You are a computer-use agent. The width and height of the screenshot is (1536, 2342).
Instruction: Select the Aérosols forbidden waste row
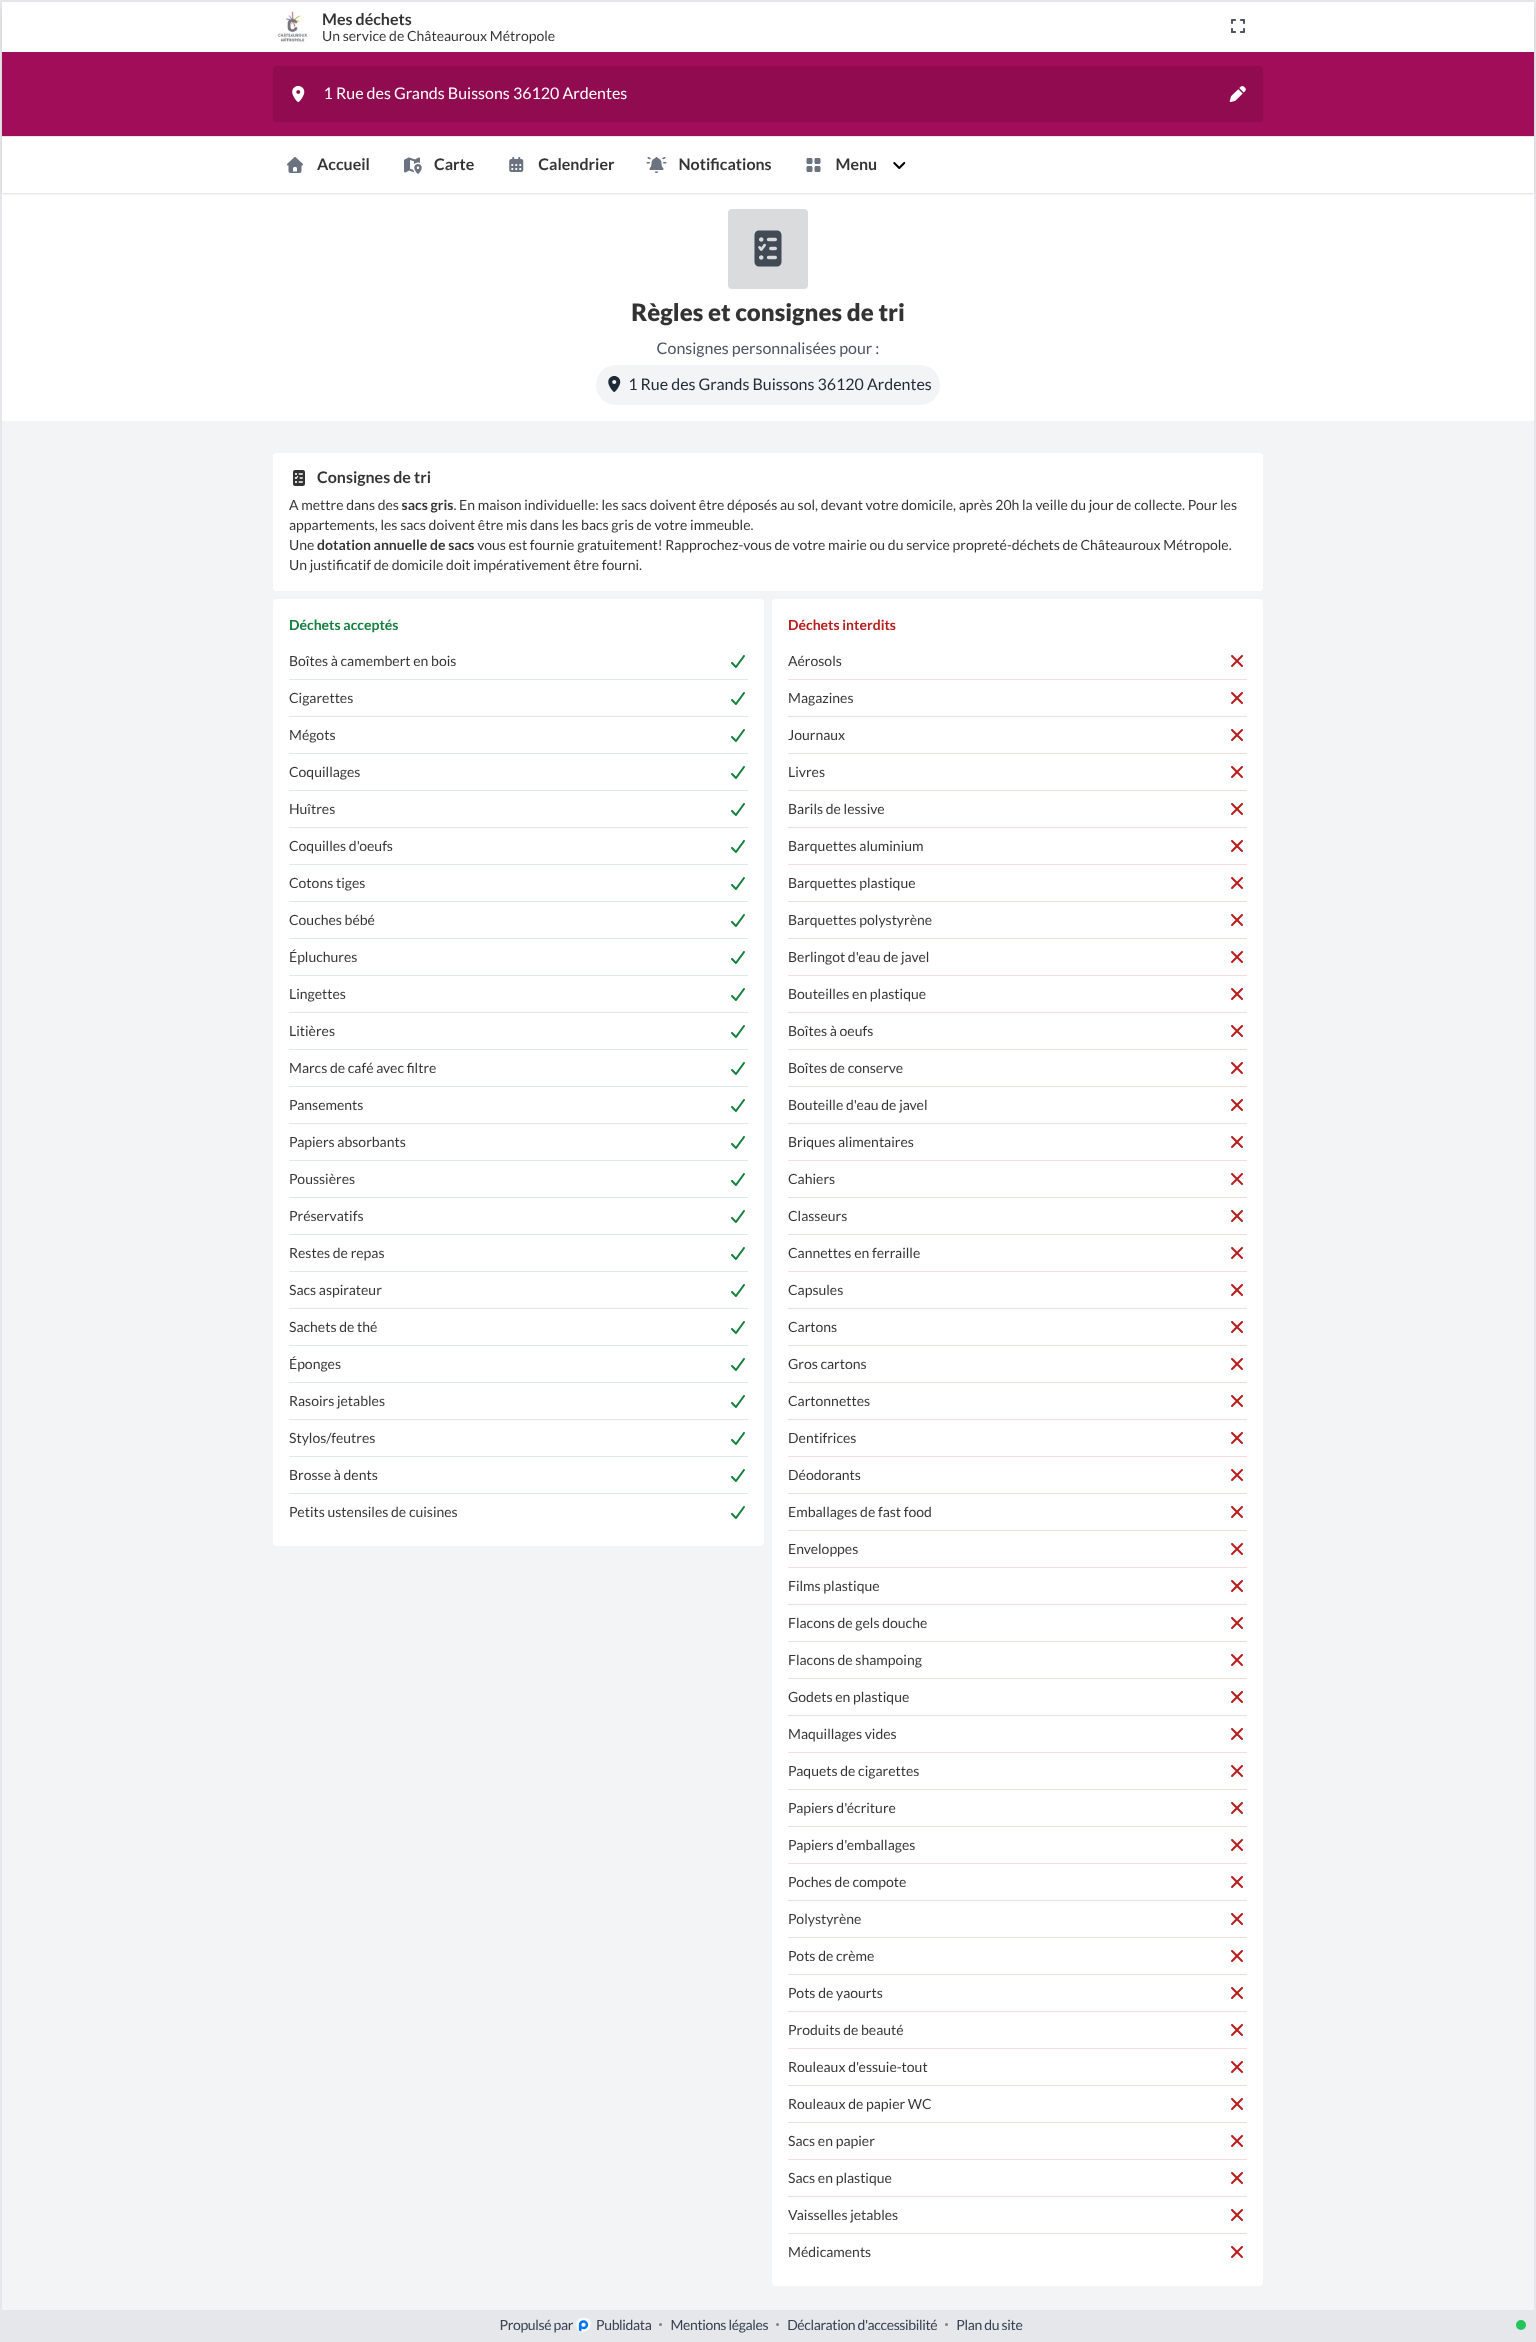pyautogui.click(x=1017, y=661)
